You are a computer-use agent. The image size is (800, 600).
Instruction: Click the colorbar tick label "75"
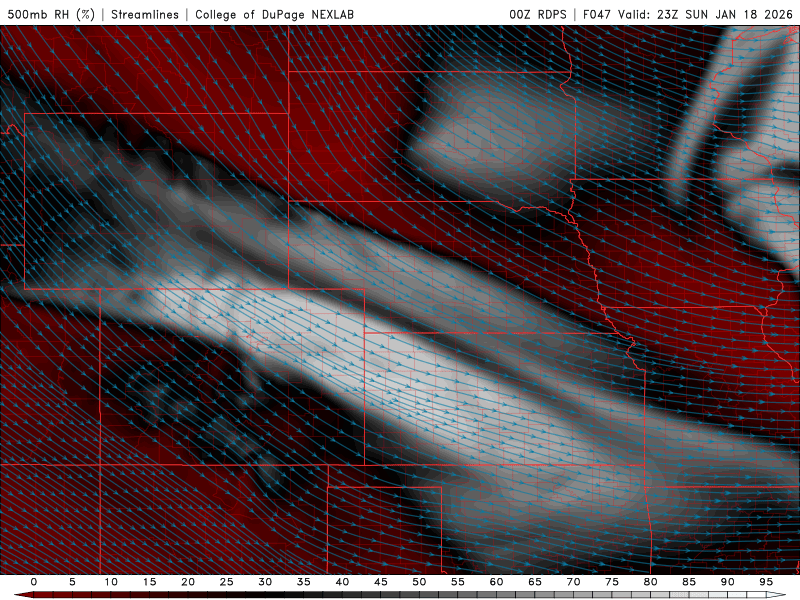612,582
